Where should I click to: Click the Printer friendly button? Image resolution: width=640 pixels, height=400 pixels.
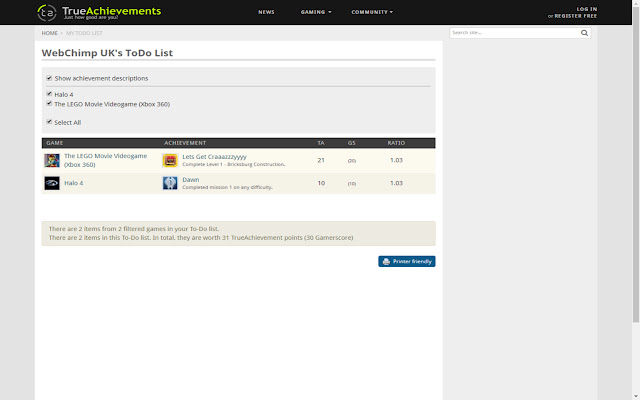(x=407, y=261)
